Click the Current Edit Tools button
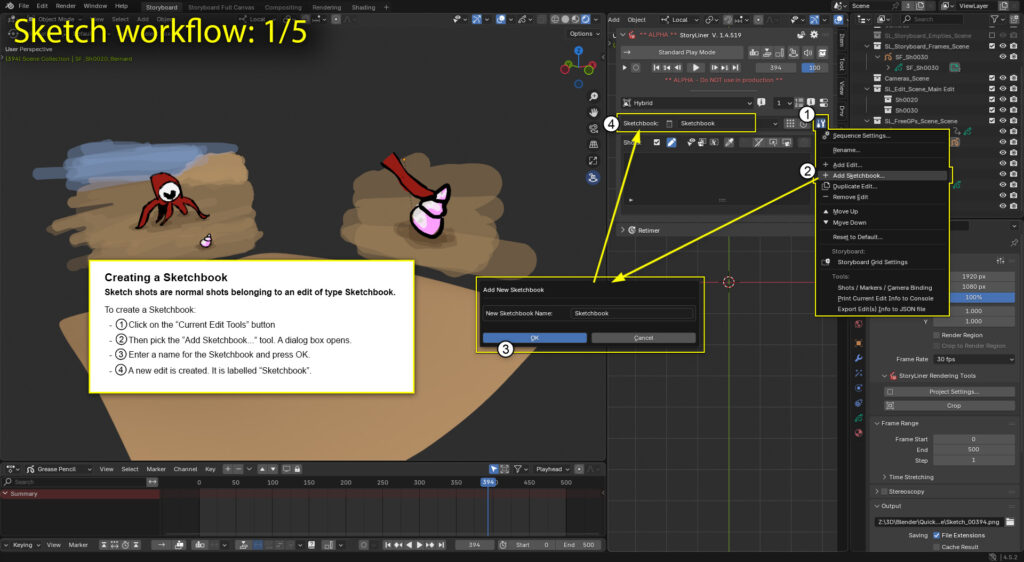This screenshot has height=562, width=1024. click(820, 123)
